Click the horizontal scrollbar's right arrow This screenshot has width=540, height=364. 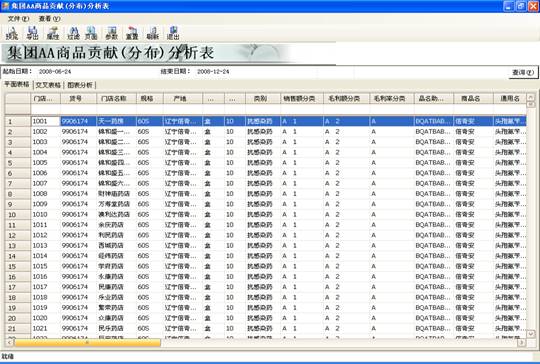[522, 343]
